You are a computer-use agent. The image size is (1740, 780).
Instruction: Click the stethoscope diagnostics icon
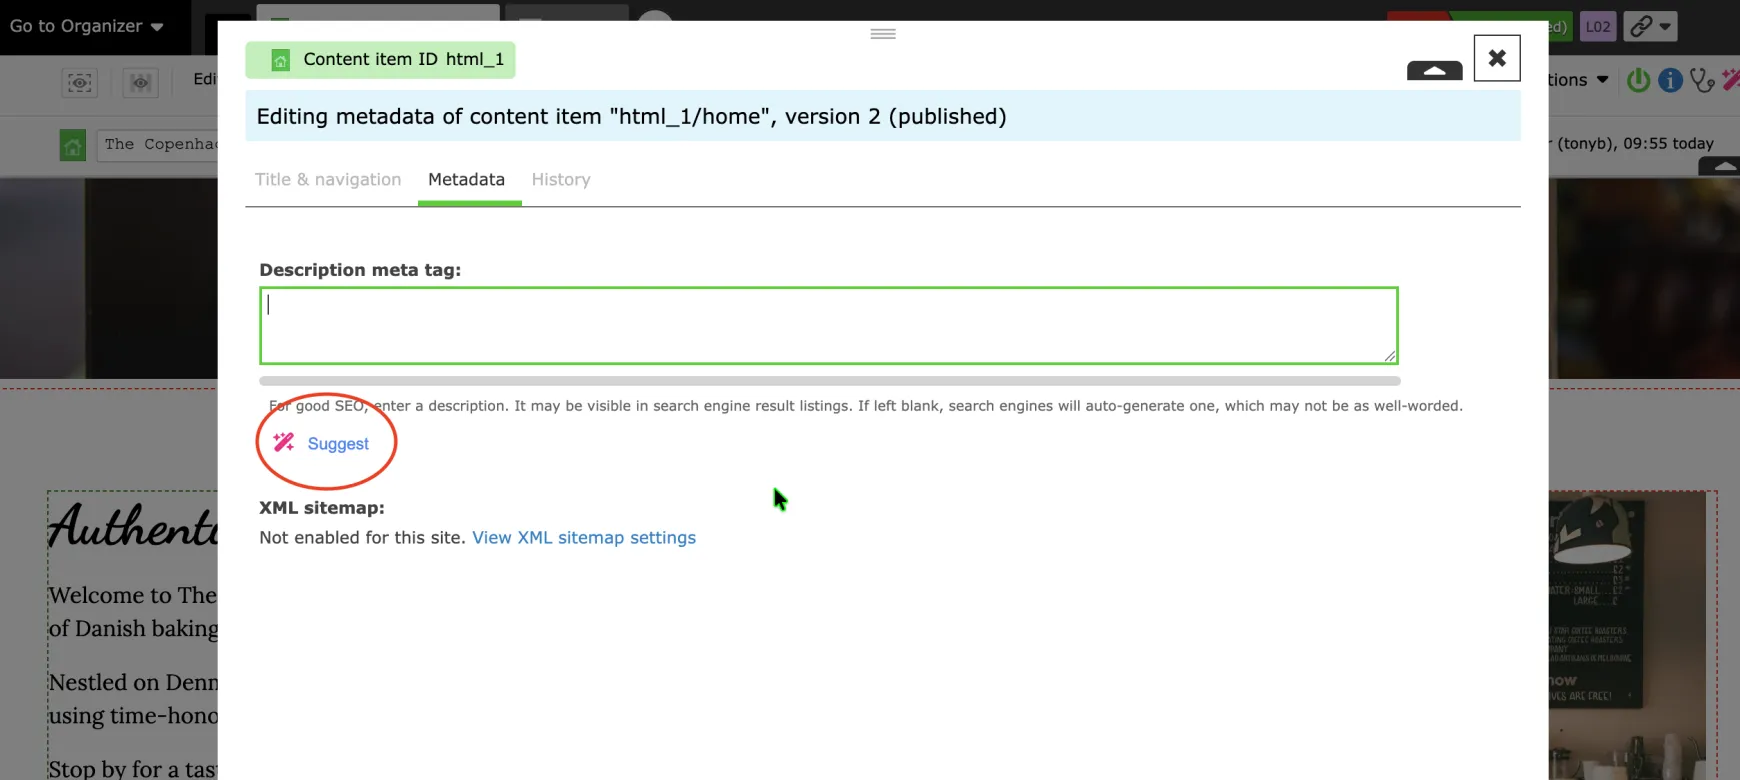click(x=1702, y=80)
